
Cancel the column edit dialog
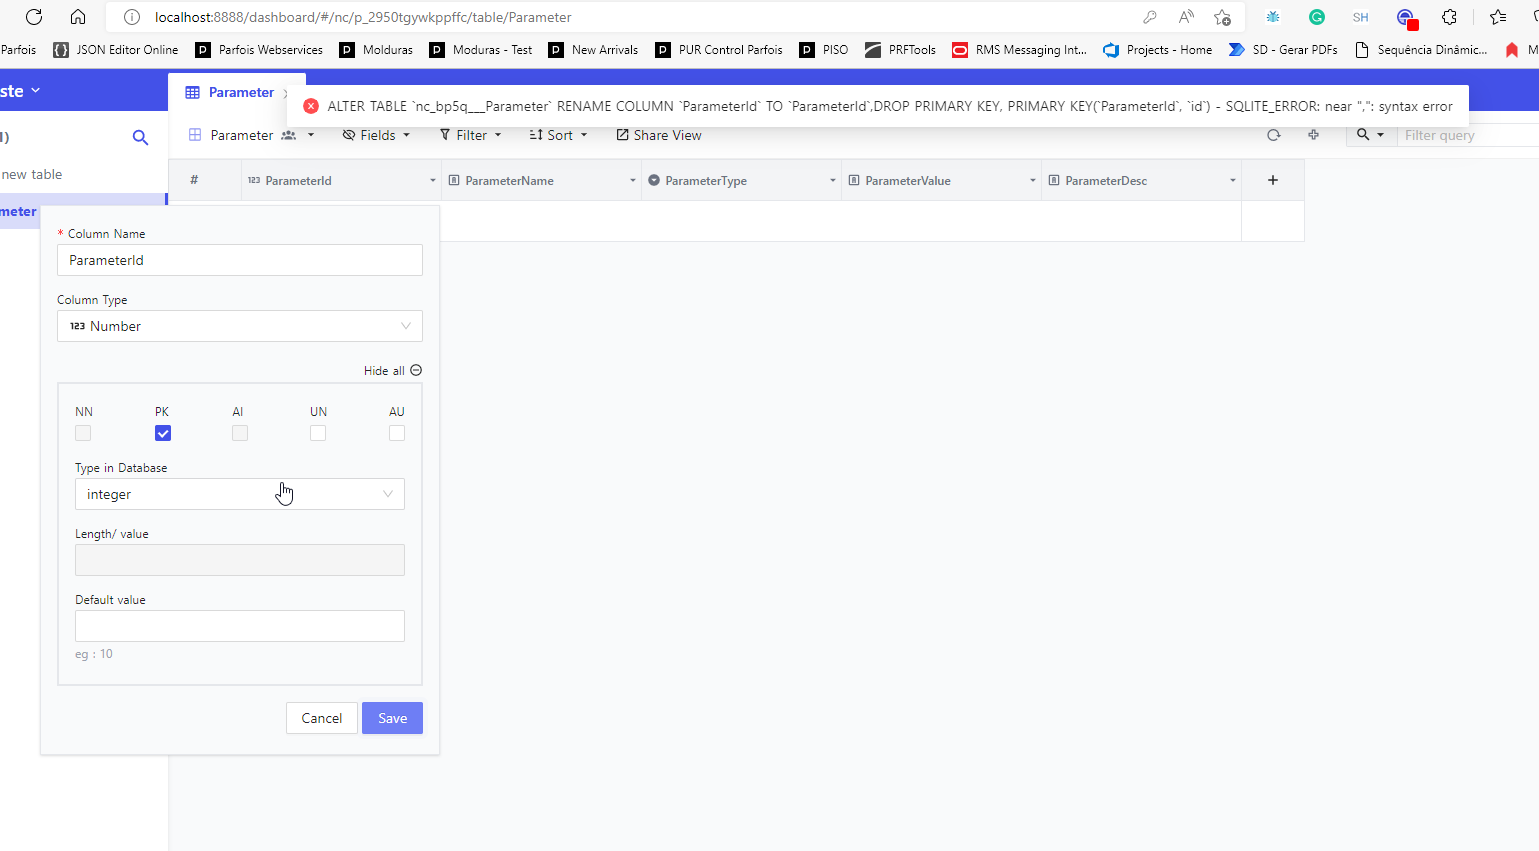pyautogui.click(x=321, y=717)
